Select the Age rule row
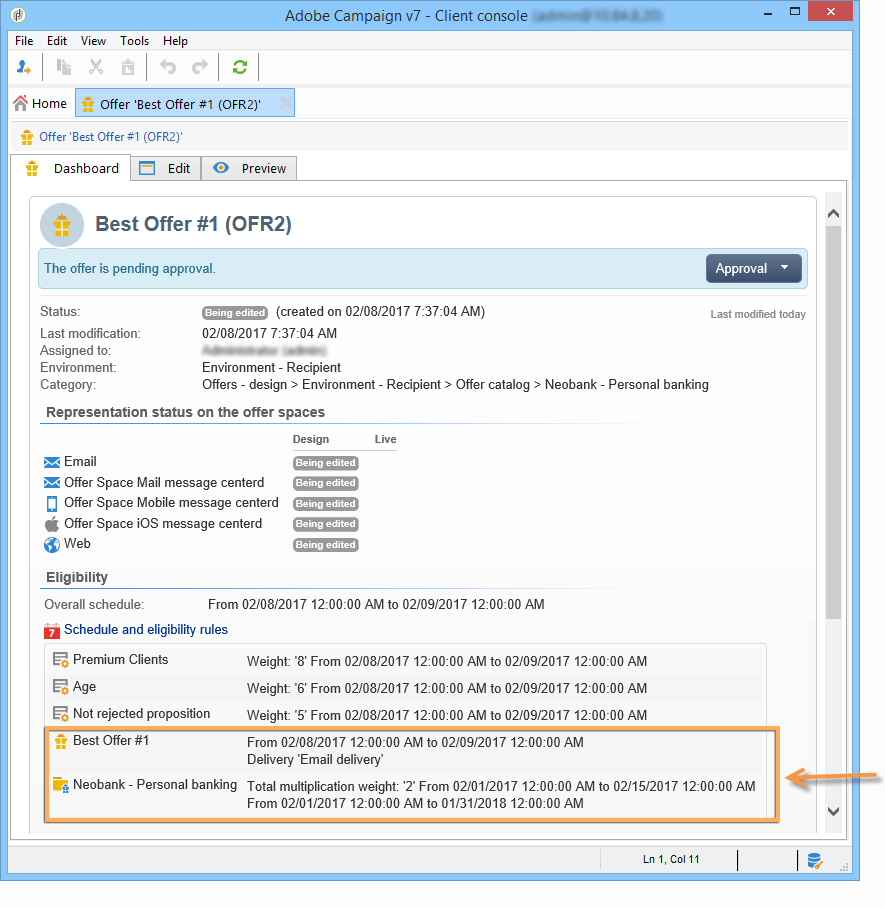This screenshot has height=908, width=885. coord(405,687)
